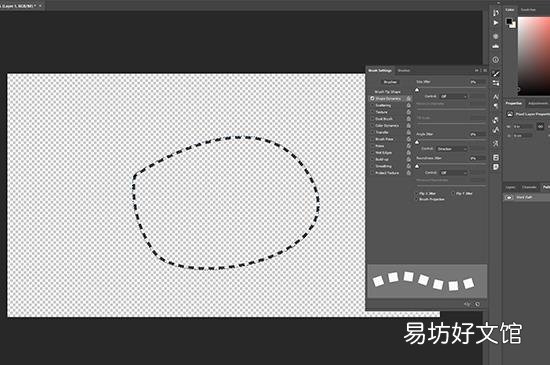The image size is (550, 365).
Task: Click the Angle Jitter slider handle
Action: coord(417,142)
